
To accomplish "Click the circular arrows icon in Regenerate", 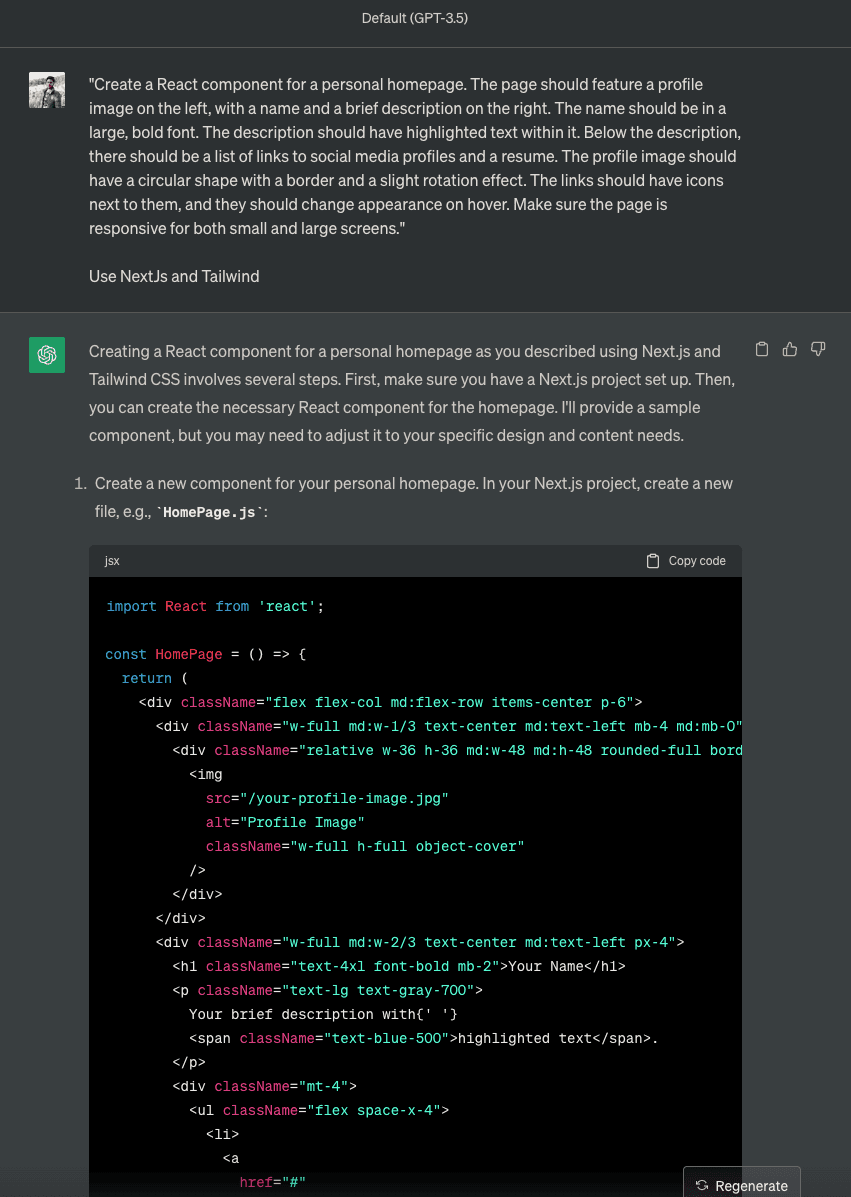I will 702,1185.
